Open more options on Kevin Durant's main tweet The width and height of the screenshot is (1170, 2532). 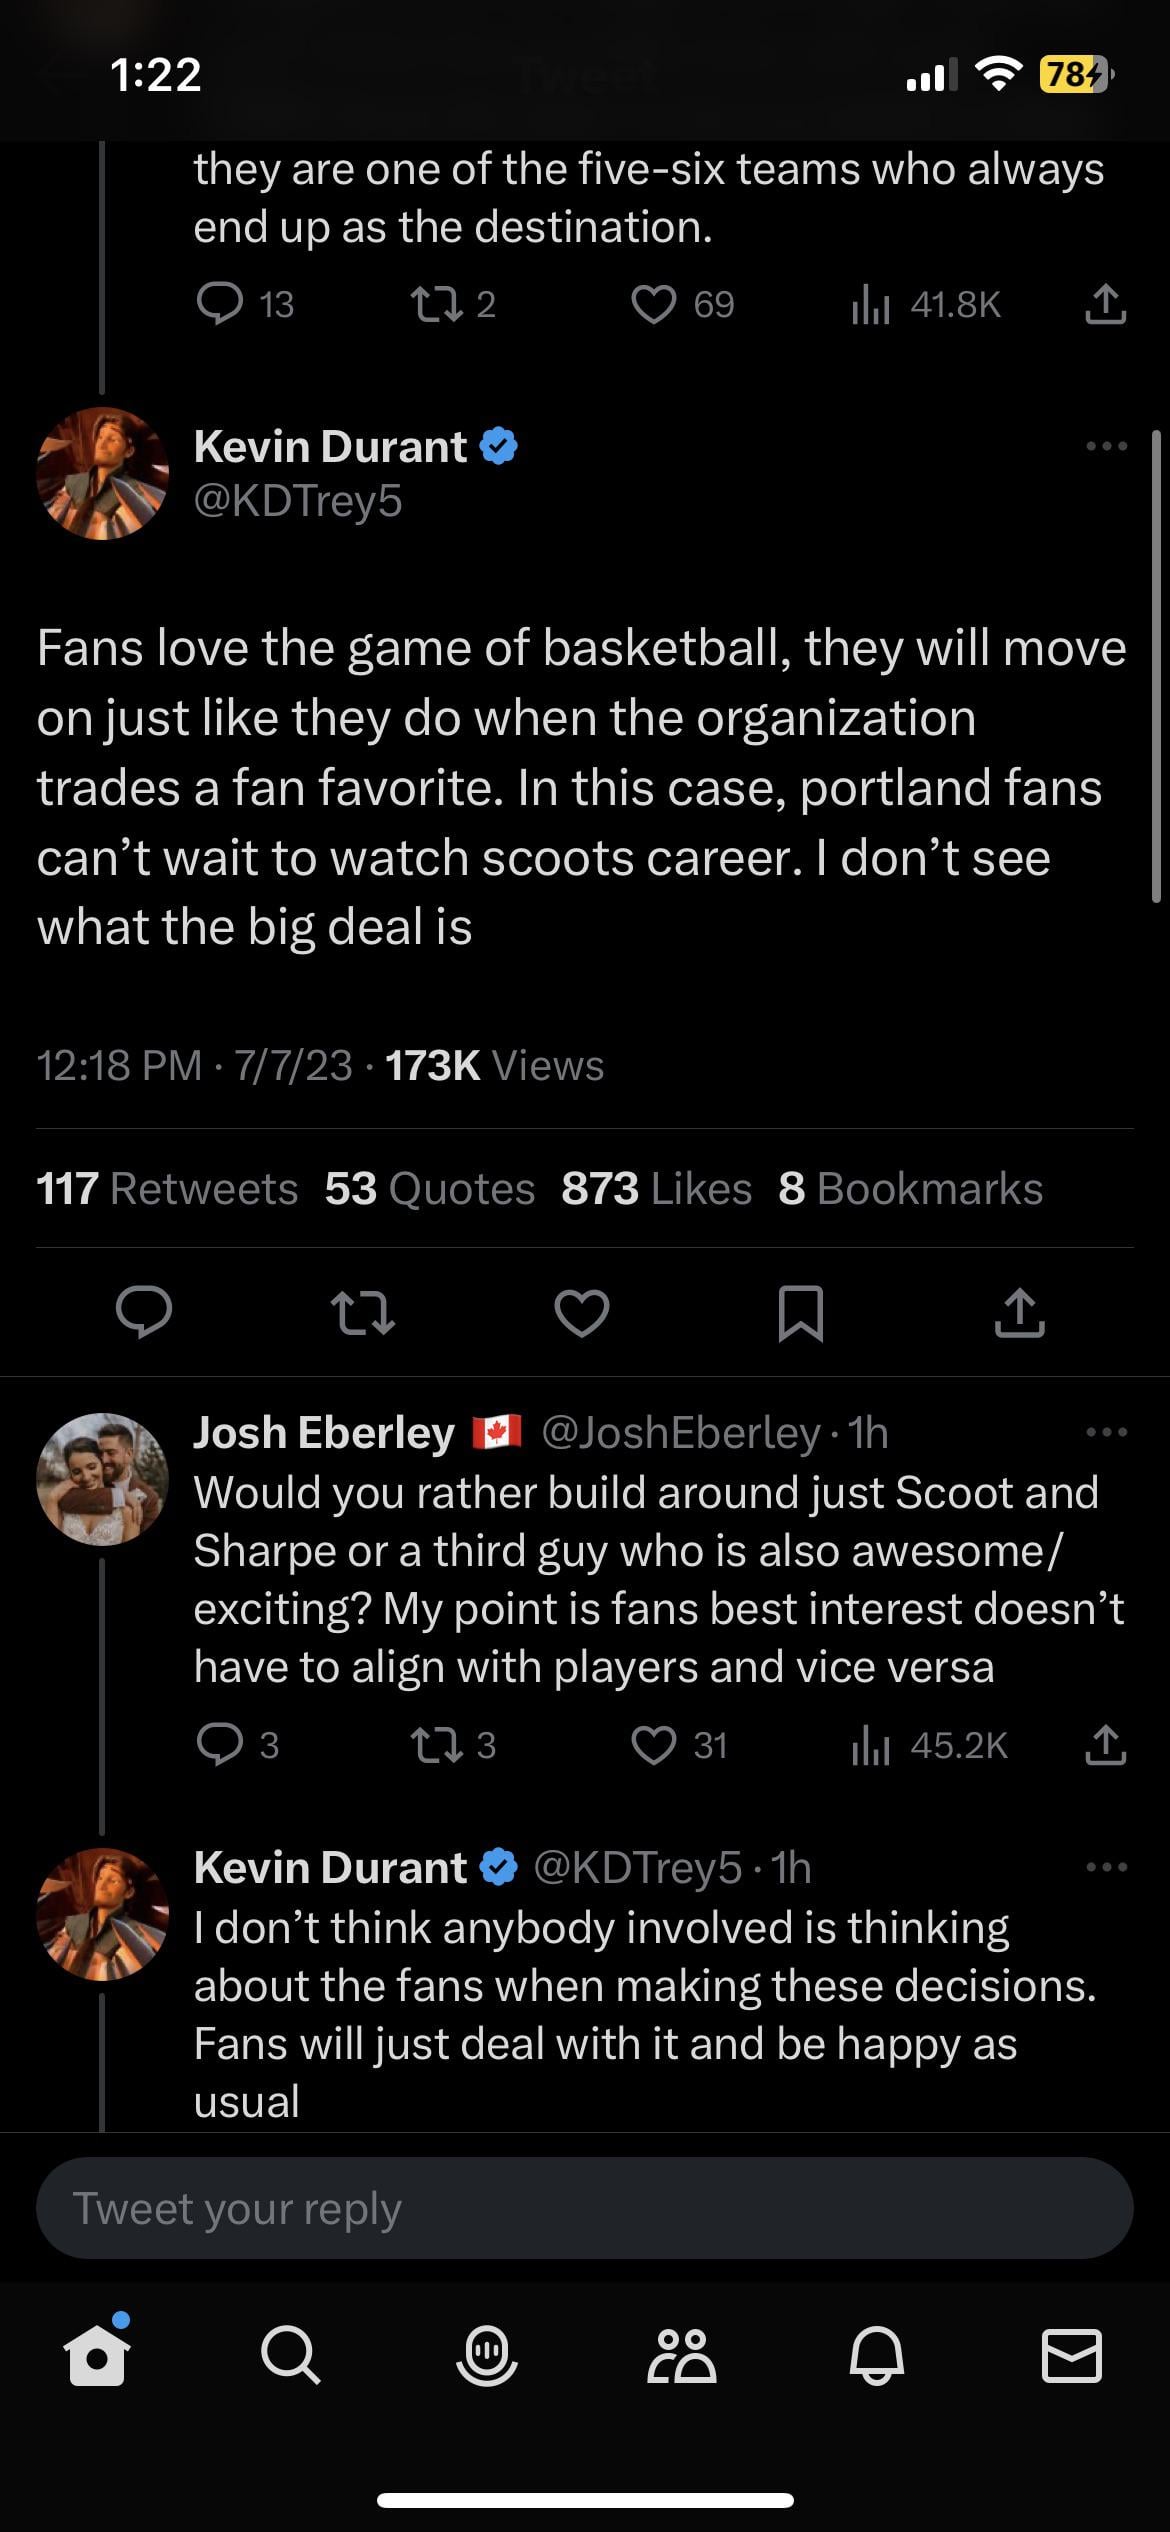[x=1106, y=446]
